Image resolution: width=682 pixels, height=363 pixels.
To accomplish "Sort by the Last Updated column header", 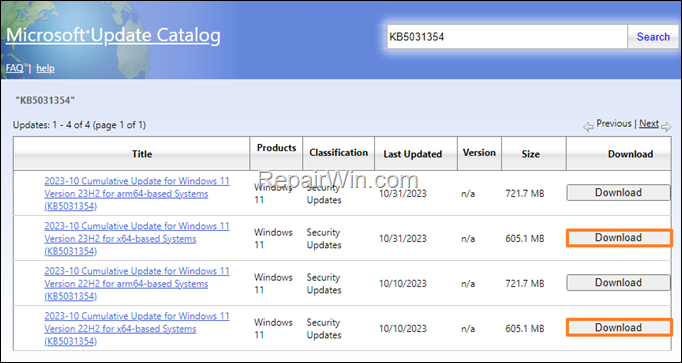I will click(x=416, y=153).
